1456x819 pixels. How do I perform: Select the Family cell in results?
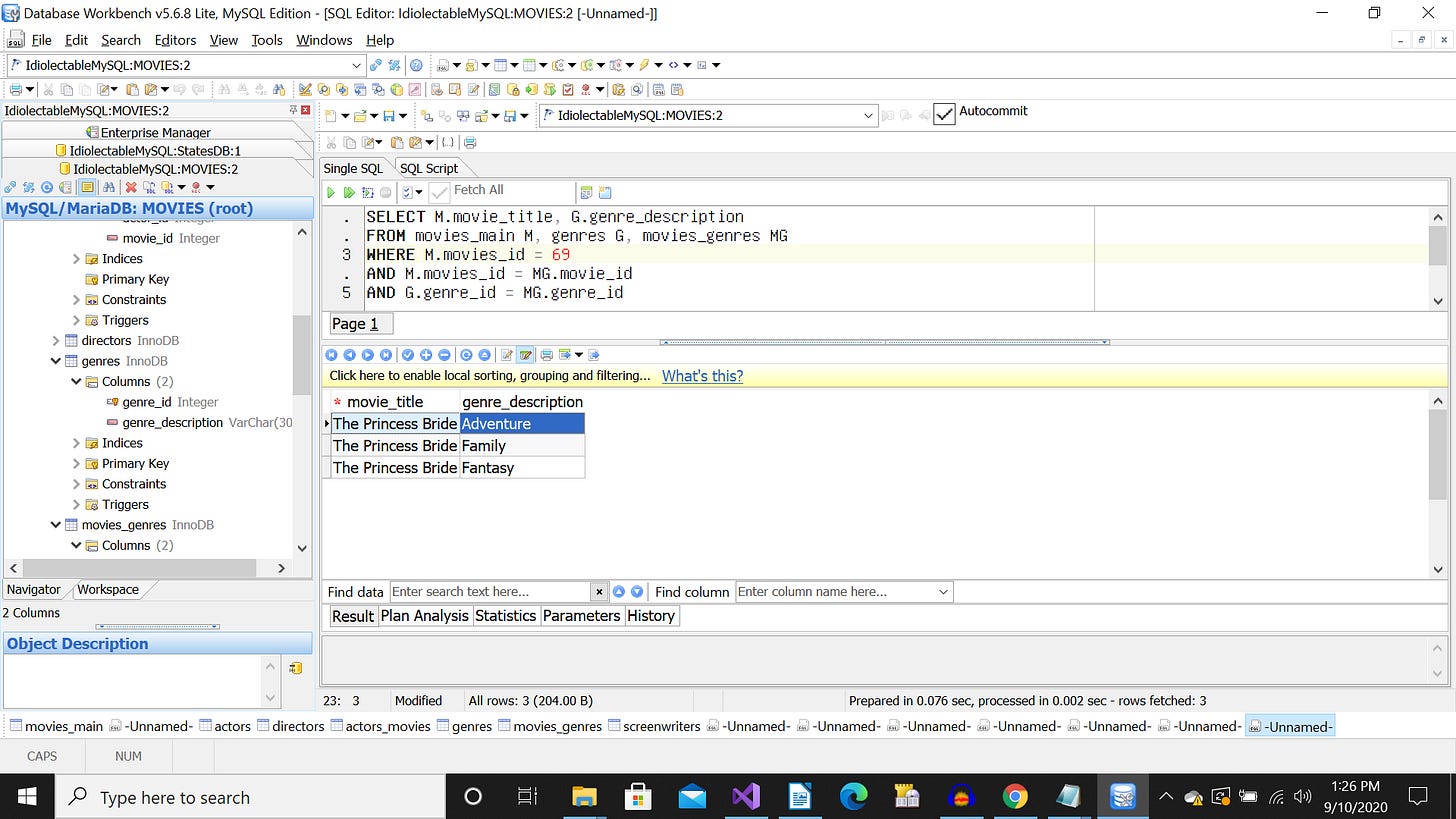(521, 446)
